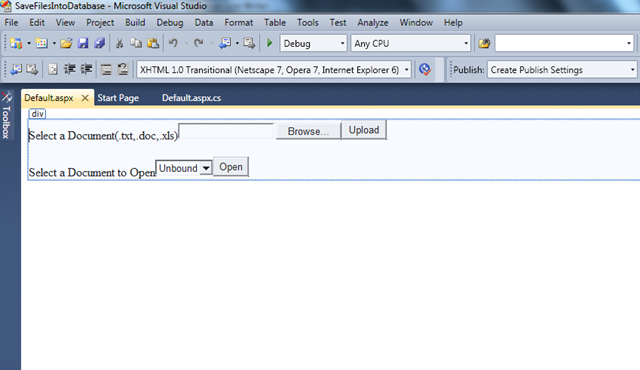Expand the Create Publish Settings dropdown
Image resolution: width=640 pixels, height=370 pixels.
pos(632,70)
